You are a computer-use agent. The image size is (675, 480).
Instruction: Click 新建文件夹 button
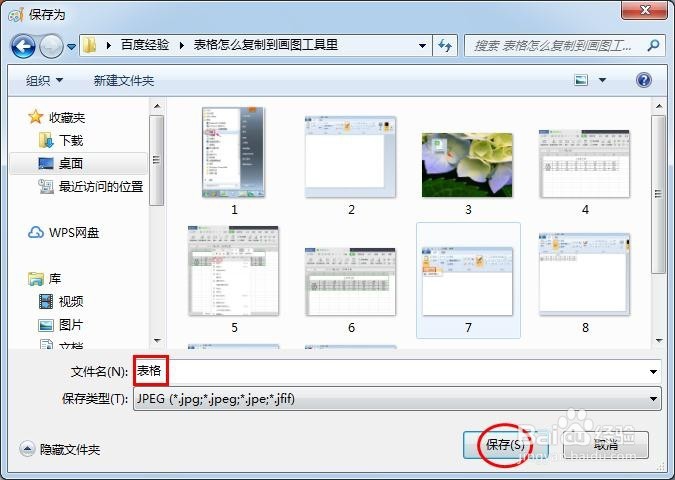pos(124,81)
